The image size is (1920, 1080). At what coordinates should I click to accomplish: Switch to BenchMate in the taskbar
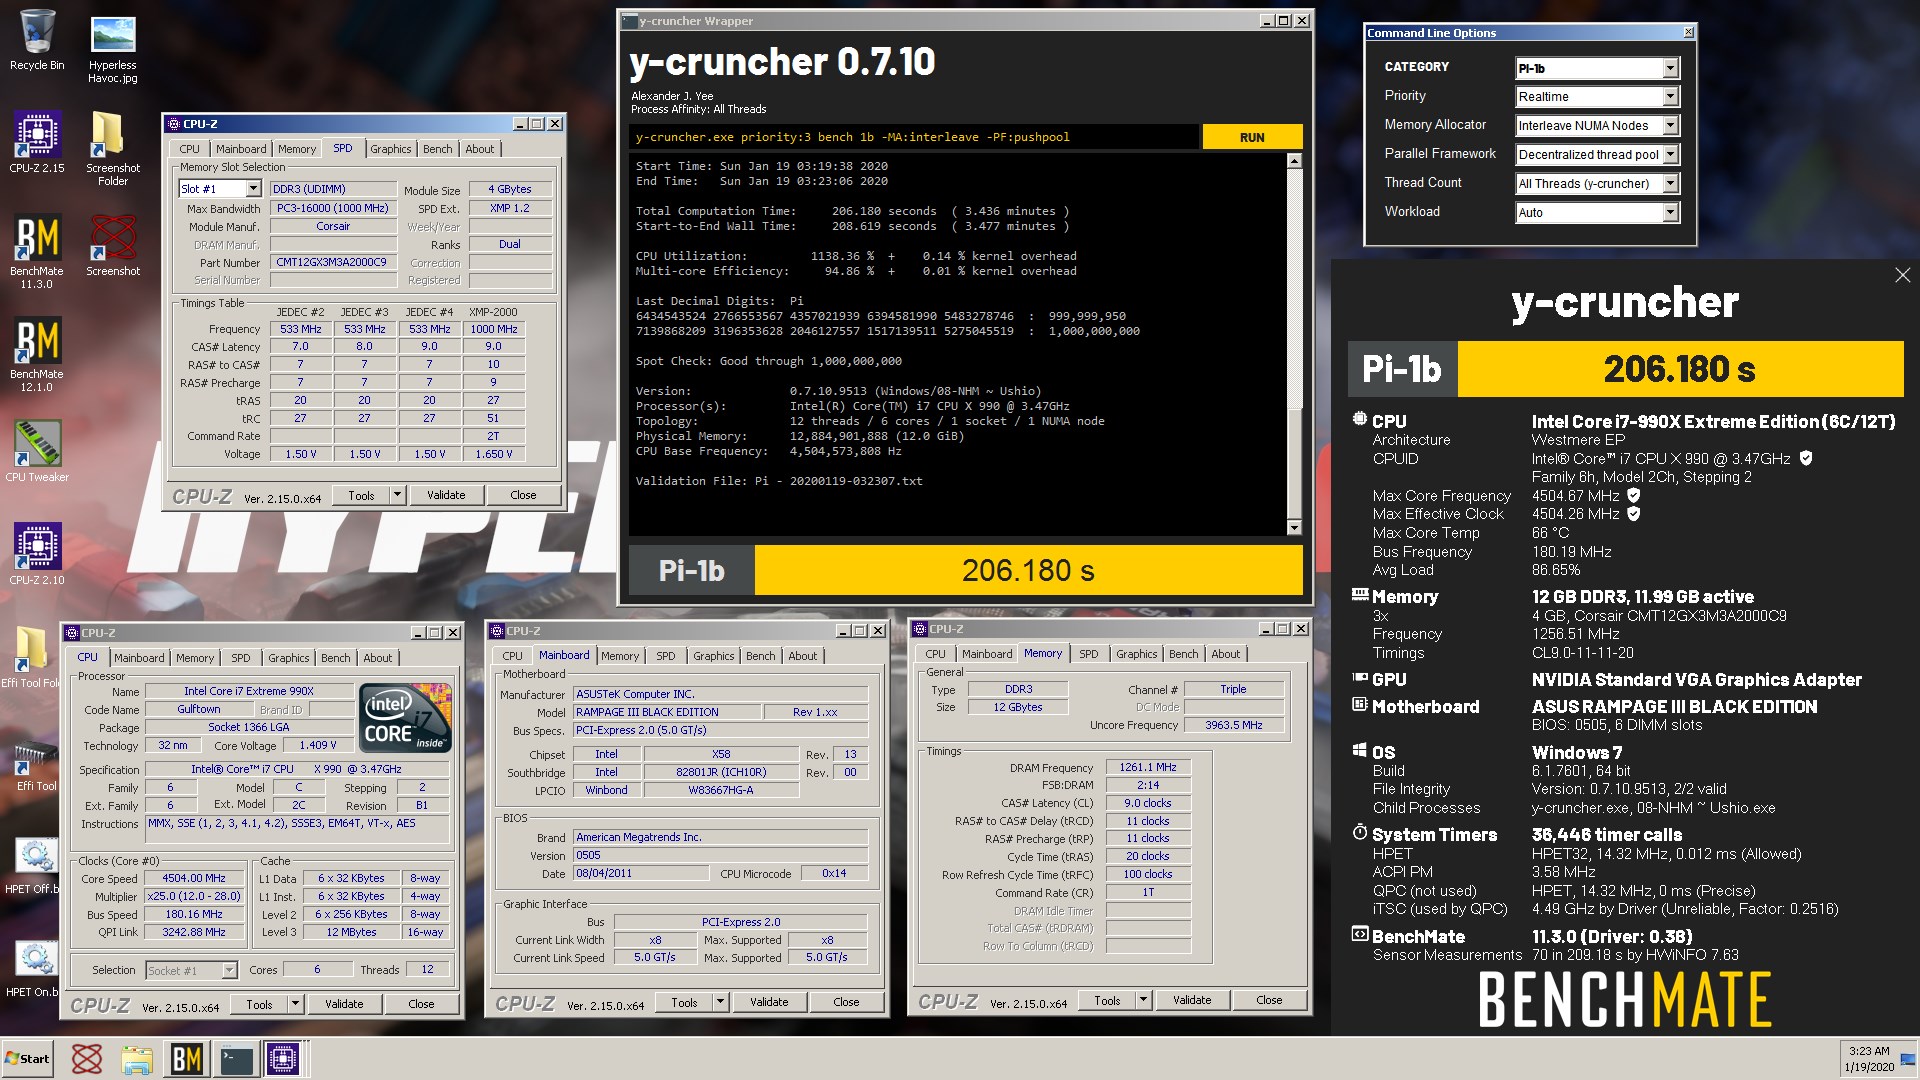187,1058
